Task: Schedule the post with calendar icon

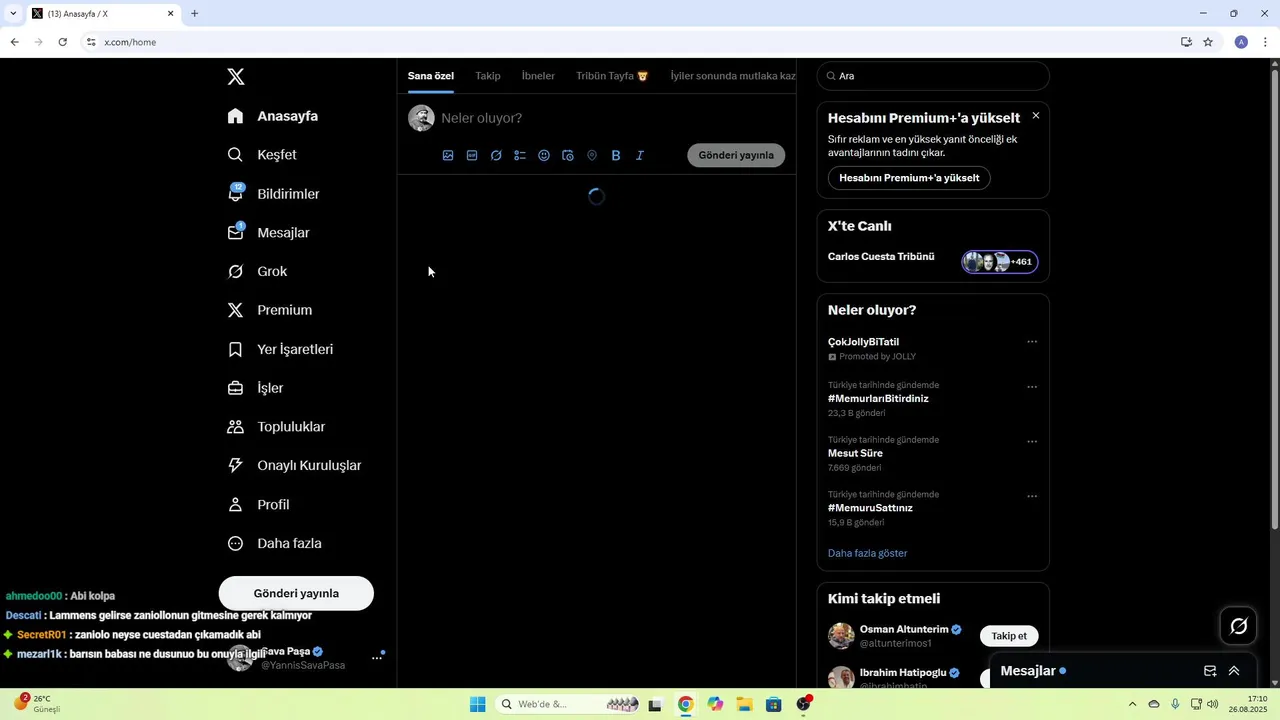Action: click(x=568, y=156)
